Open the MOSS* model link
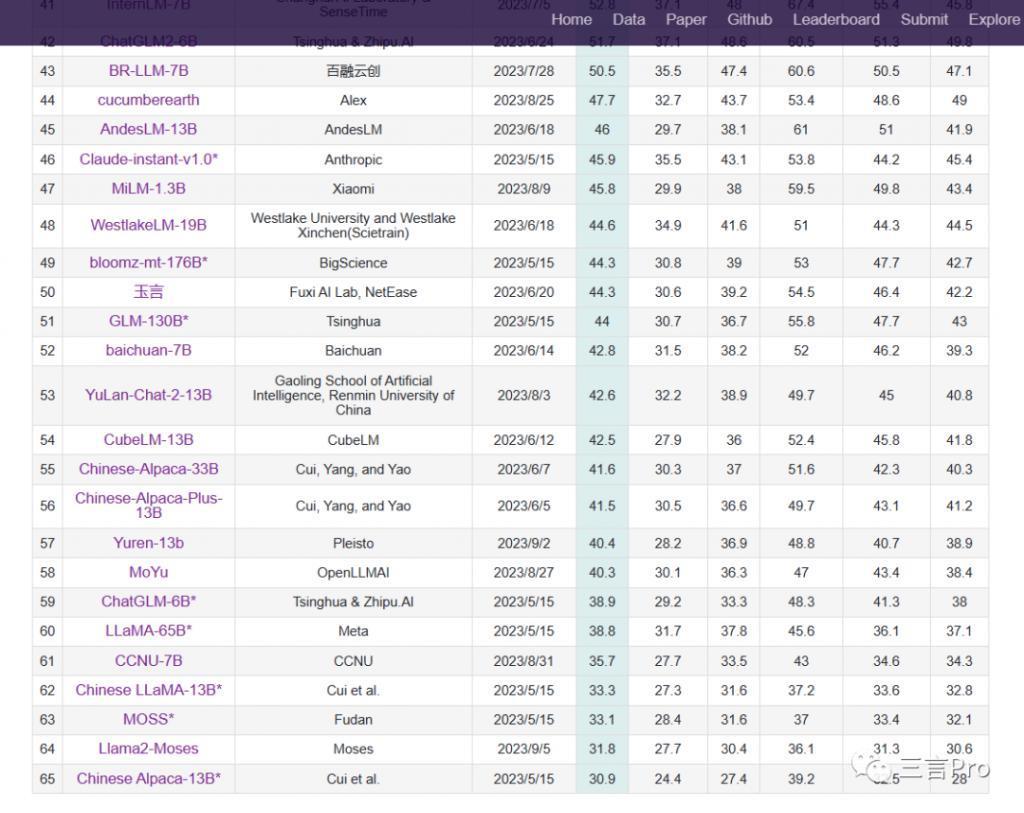This screenshot has width=1024, height=813. (148, 719)
